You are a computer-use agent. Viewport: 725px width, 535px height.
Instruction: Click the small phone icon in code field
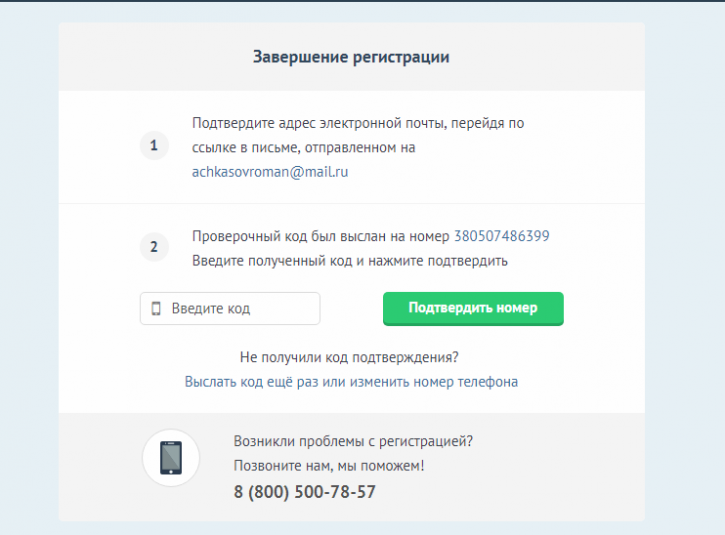[x=156, y=308]
